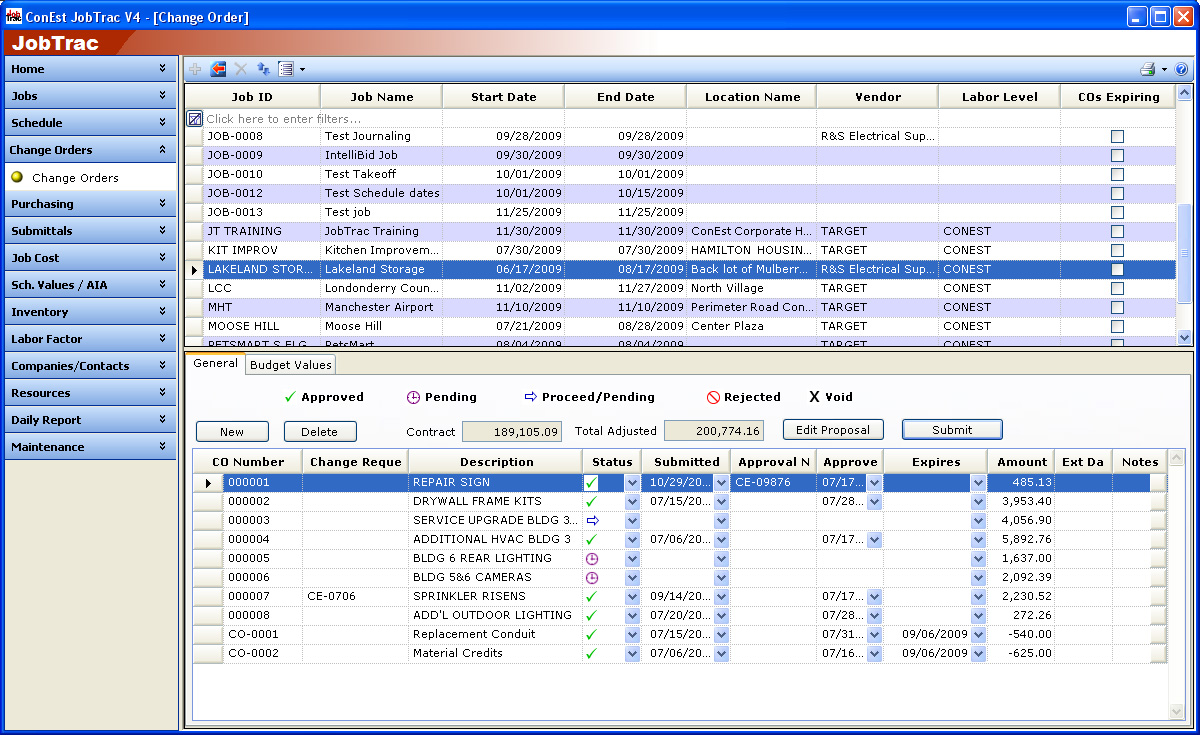Viewport: 1200px width, 735px height.
Task: Open the Back navigation arrow icon
Action: coord(217,69)
